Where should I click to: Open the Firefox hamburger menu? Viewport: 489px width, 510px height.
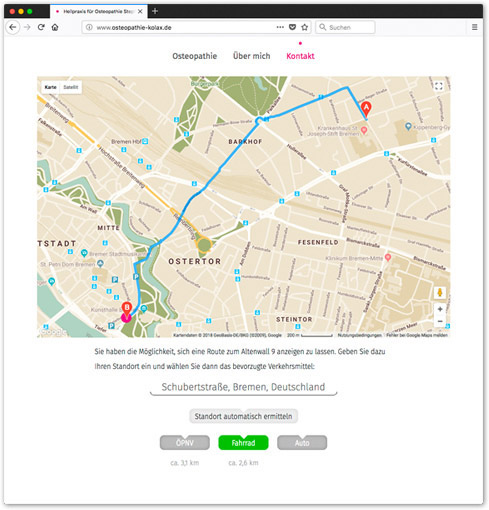tap(475, 27)
